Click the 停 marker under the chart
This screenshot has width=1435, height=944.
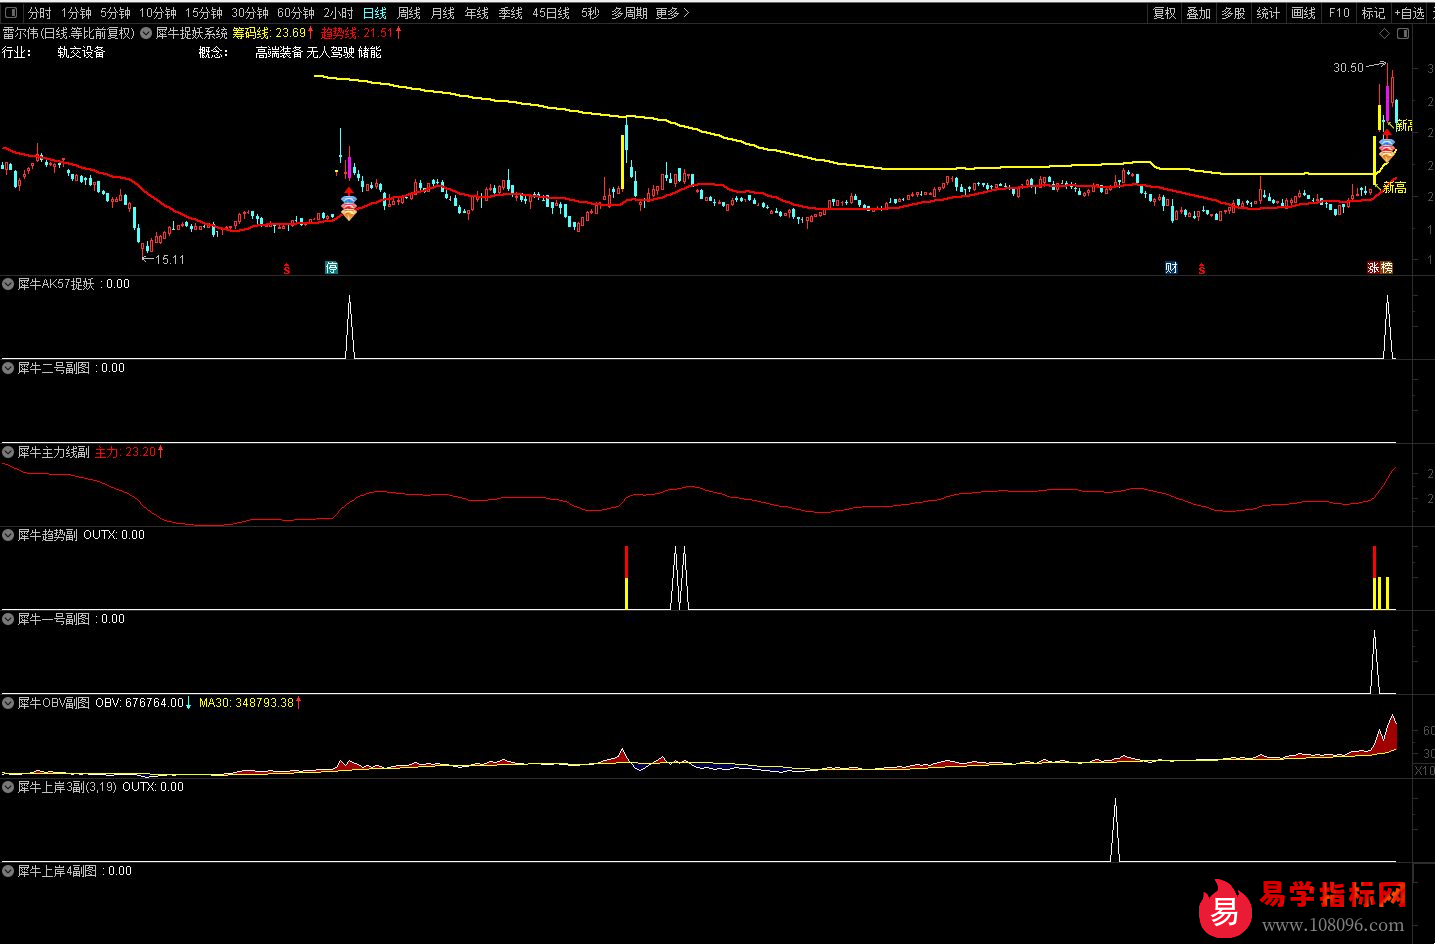(332, 268)
